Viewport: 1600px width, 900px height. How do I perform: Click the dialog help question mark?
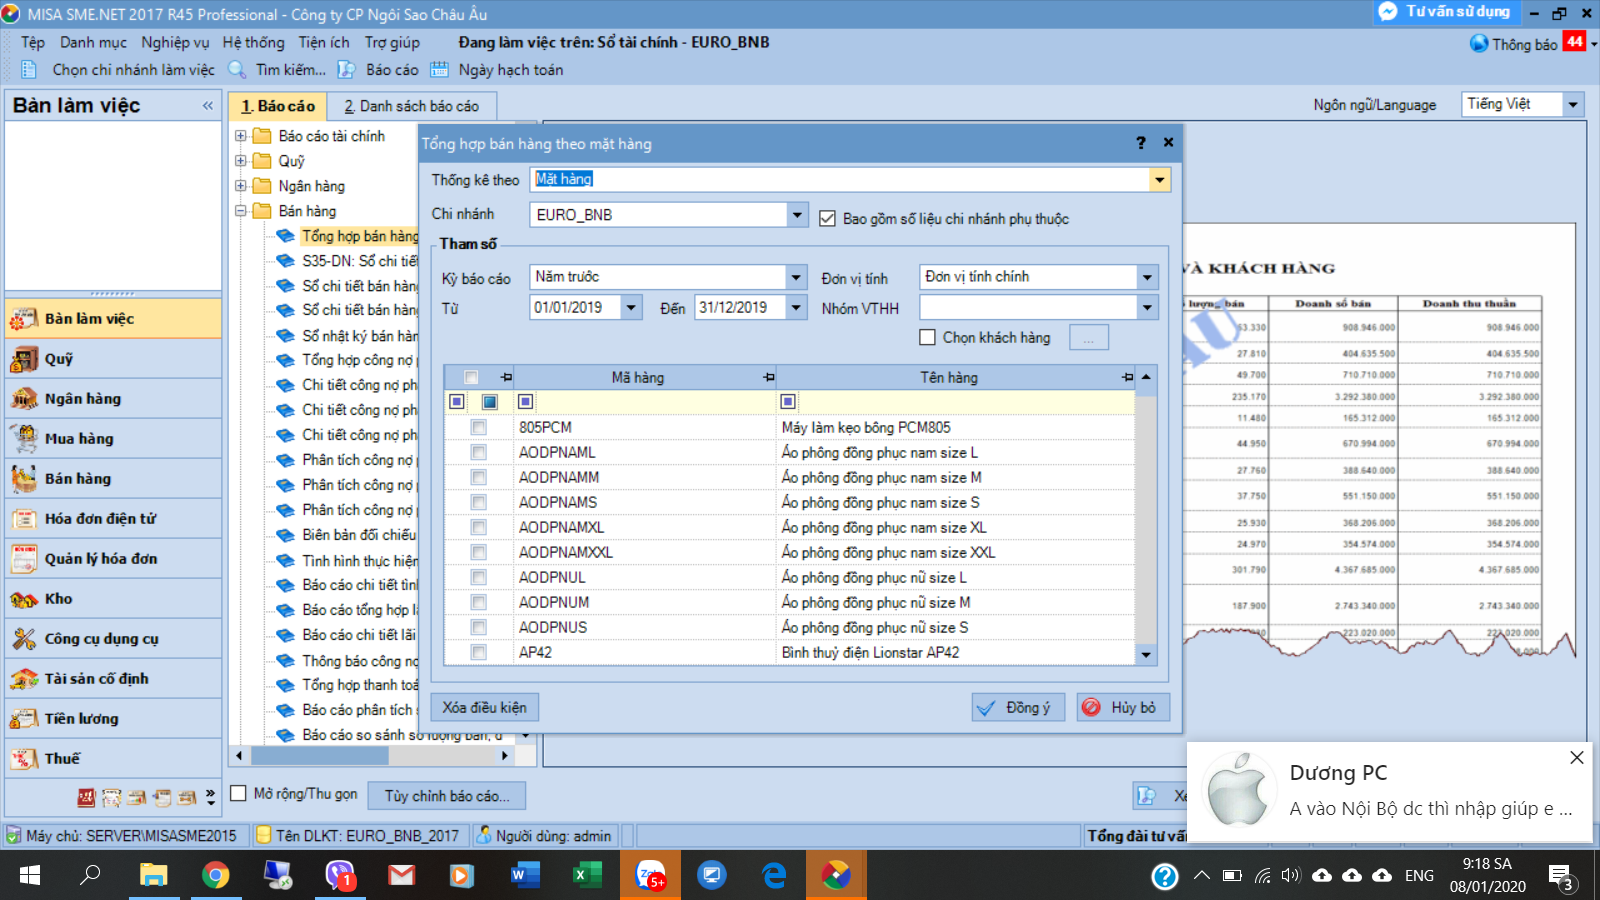click(1141, 143)
